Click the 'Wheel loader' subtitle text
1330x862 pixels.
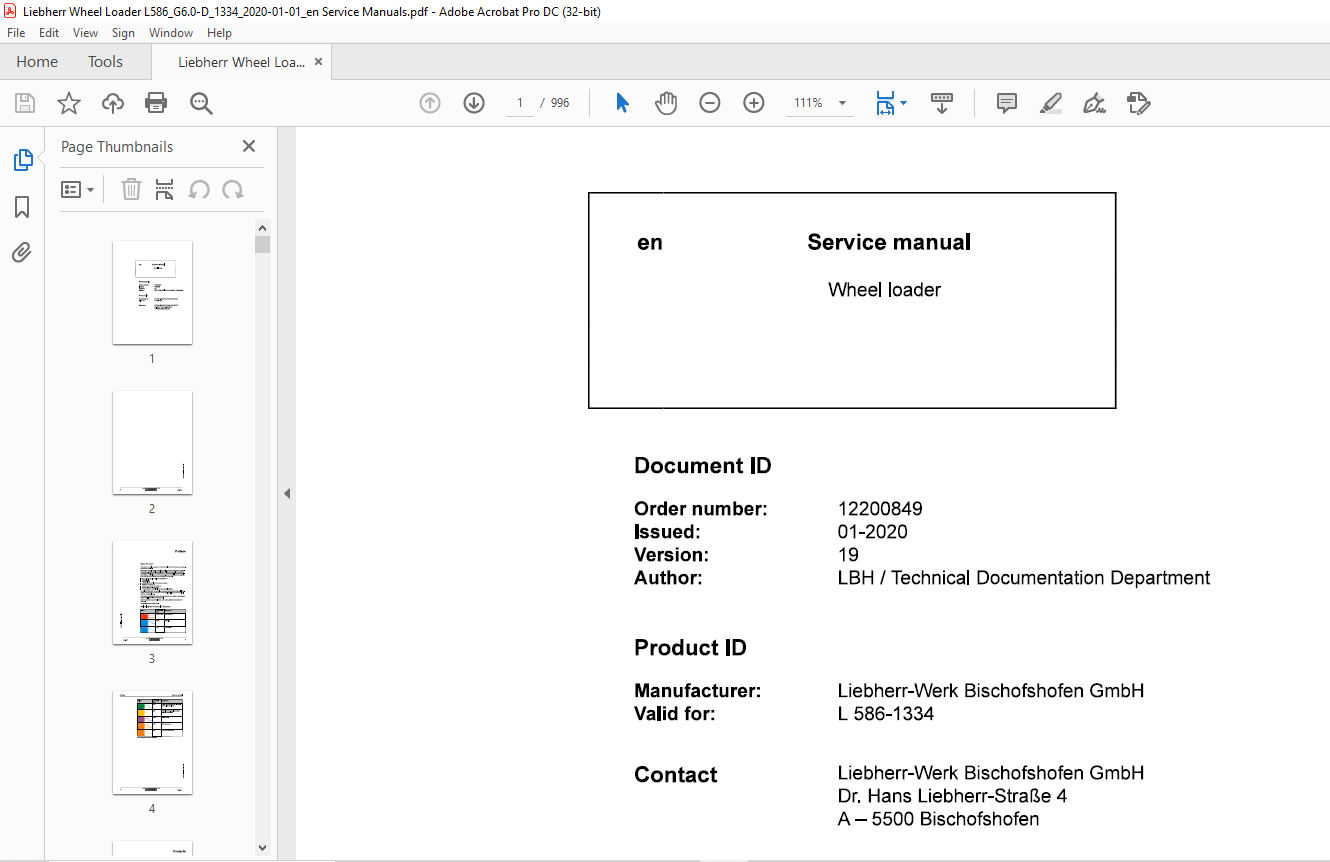(x=885, y=290)
